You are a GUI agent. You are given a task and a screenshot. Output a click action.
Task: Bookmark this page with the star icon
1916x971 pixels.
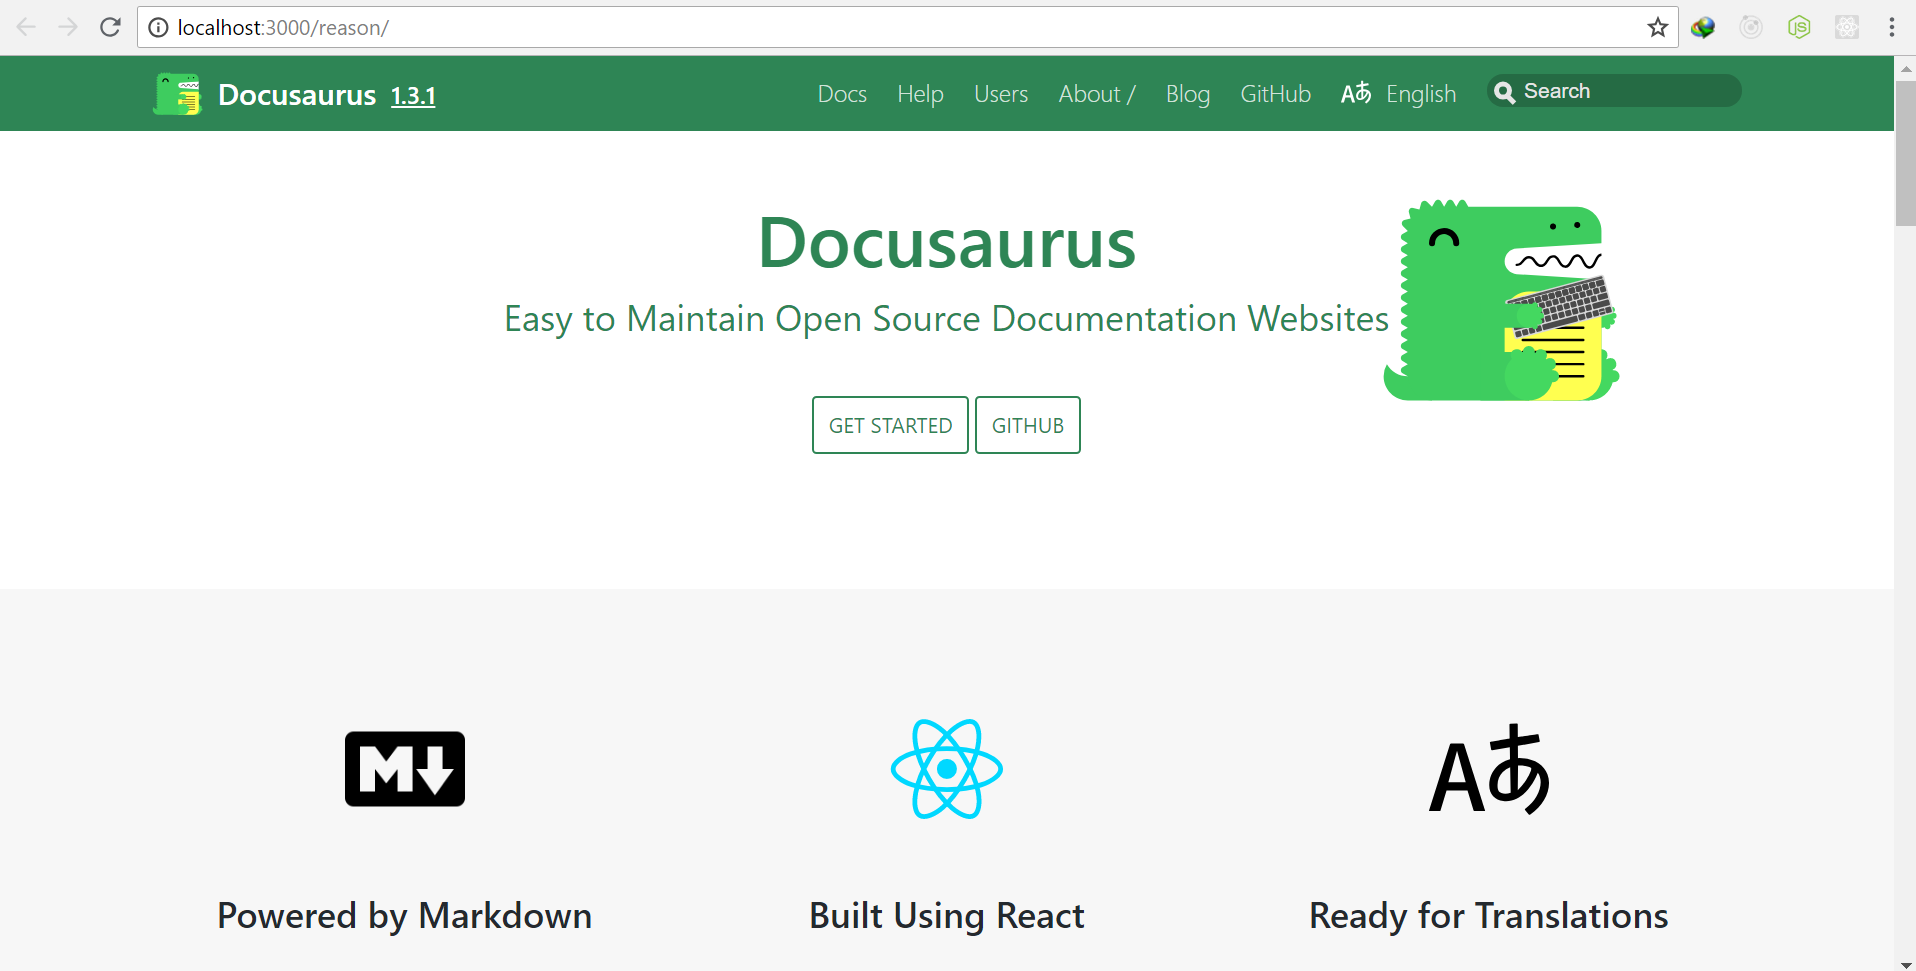tap(1657, 28)
